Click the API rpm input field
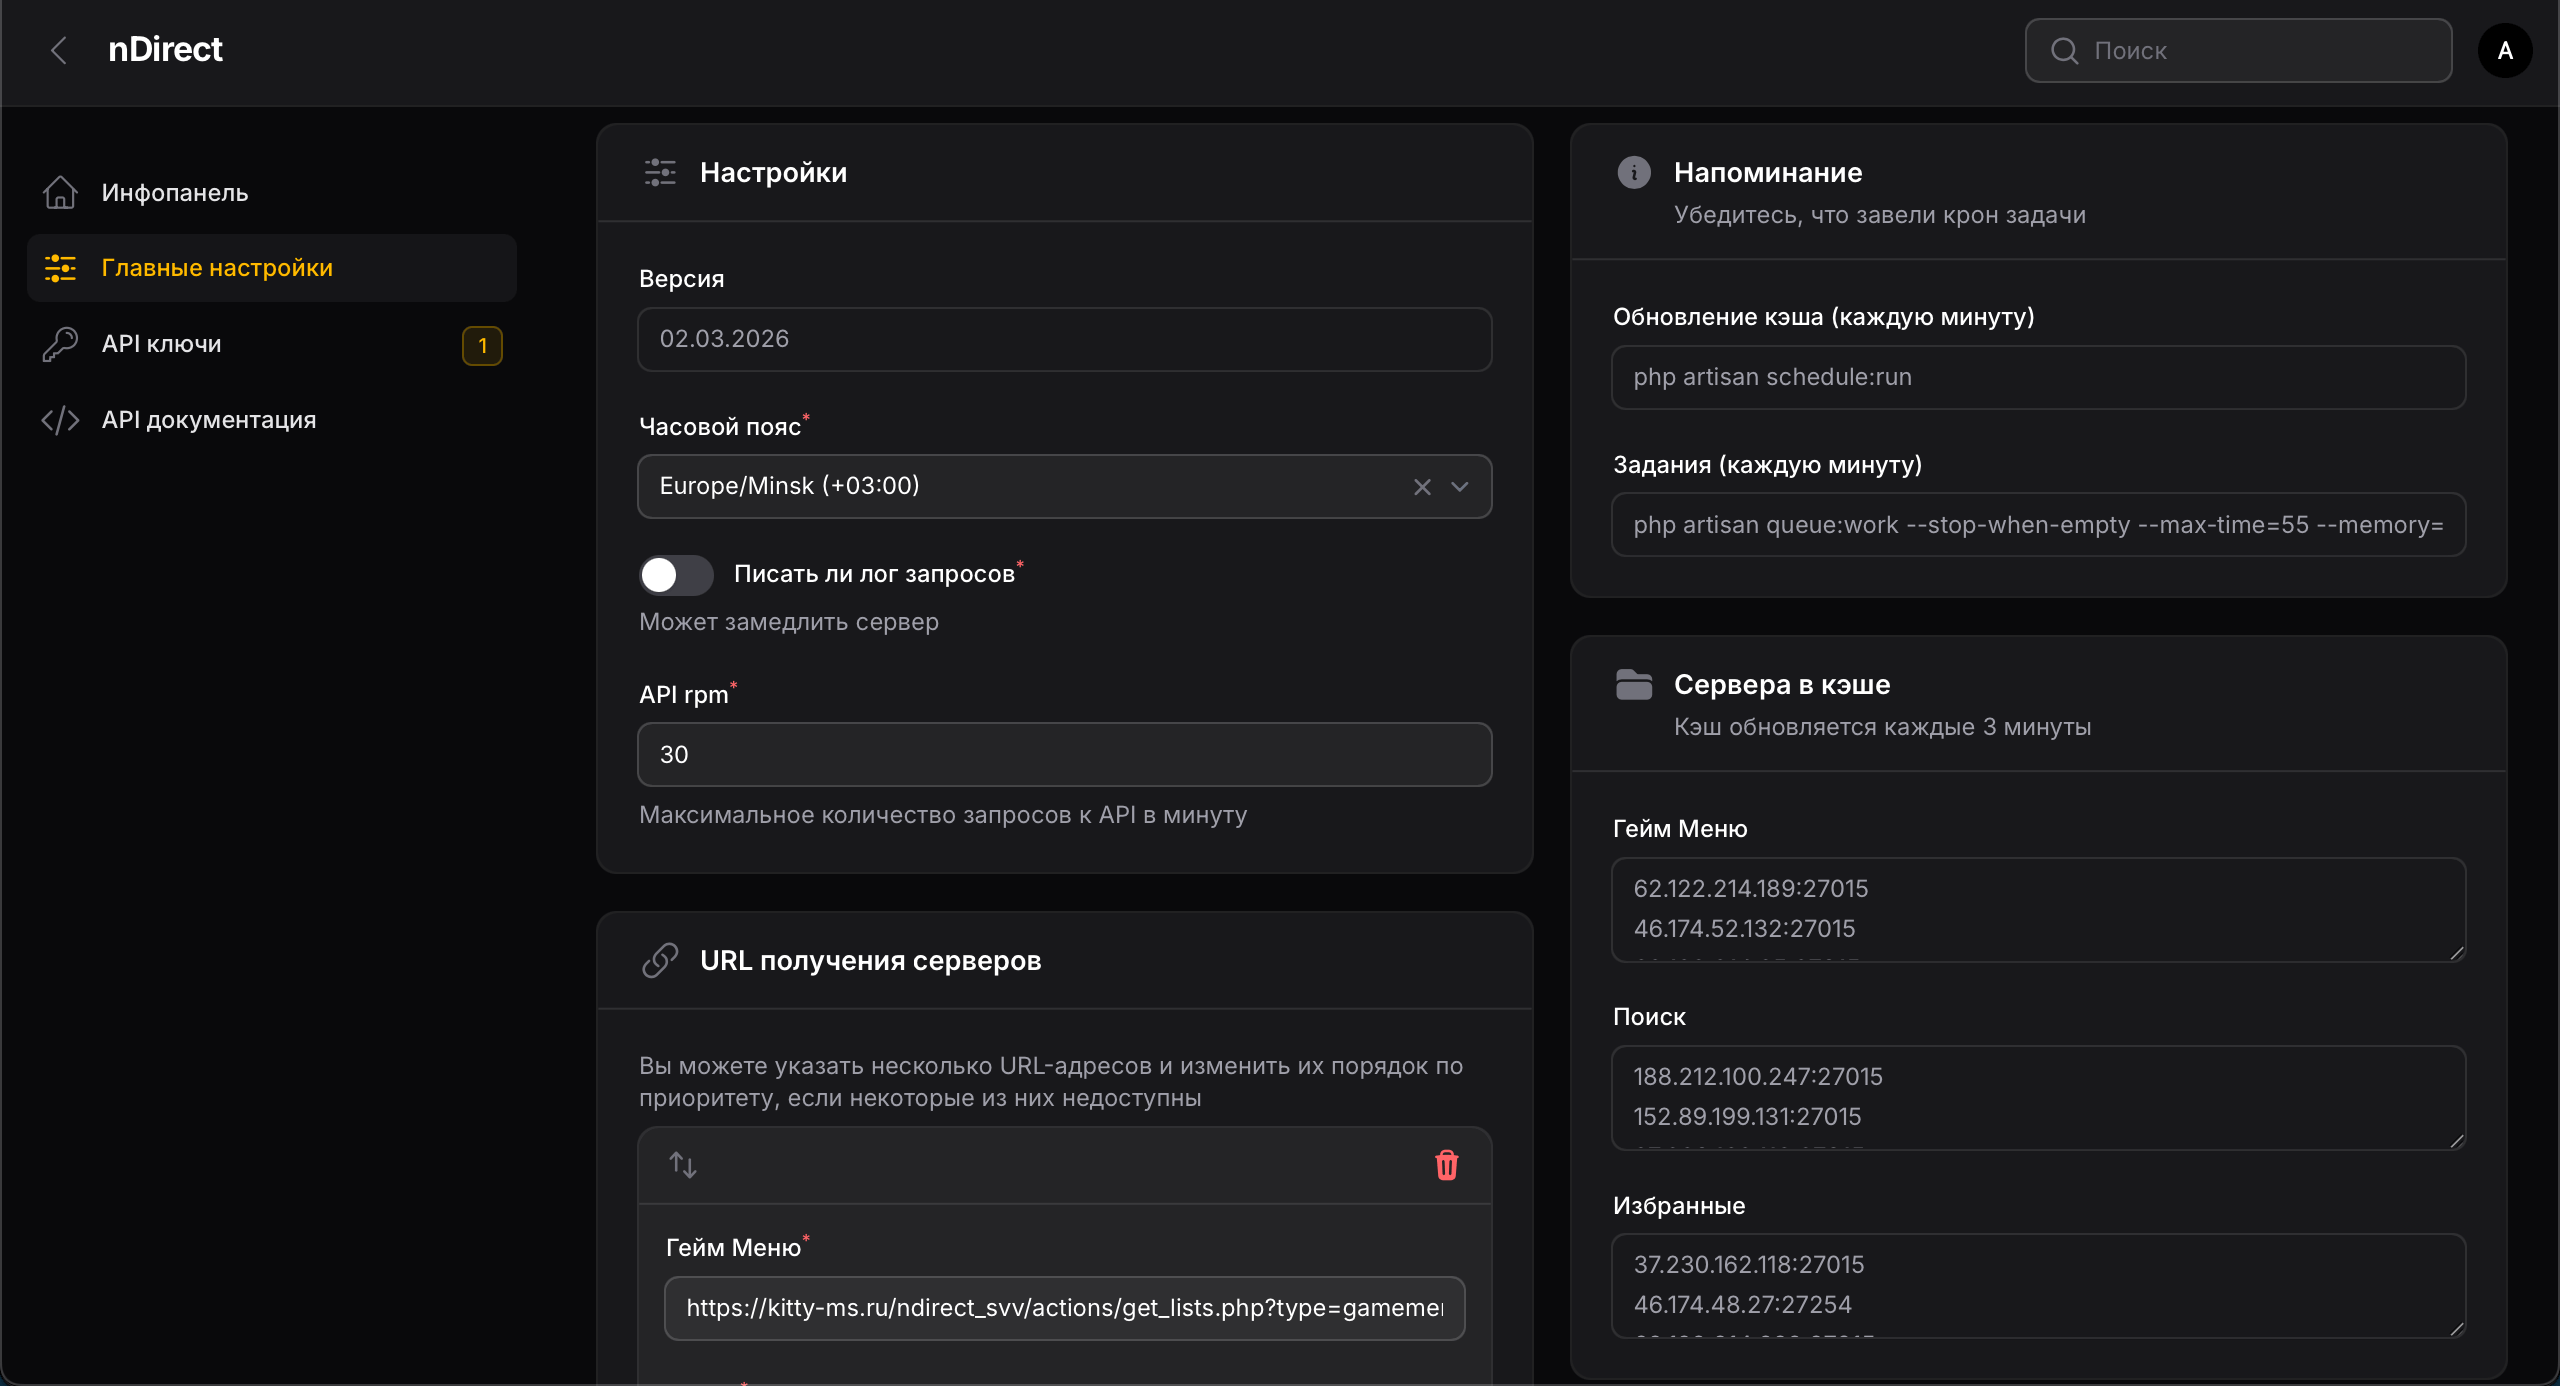Image resolution: width=2560 pixels, height=1386 pixels. pos(1064,755)
